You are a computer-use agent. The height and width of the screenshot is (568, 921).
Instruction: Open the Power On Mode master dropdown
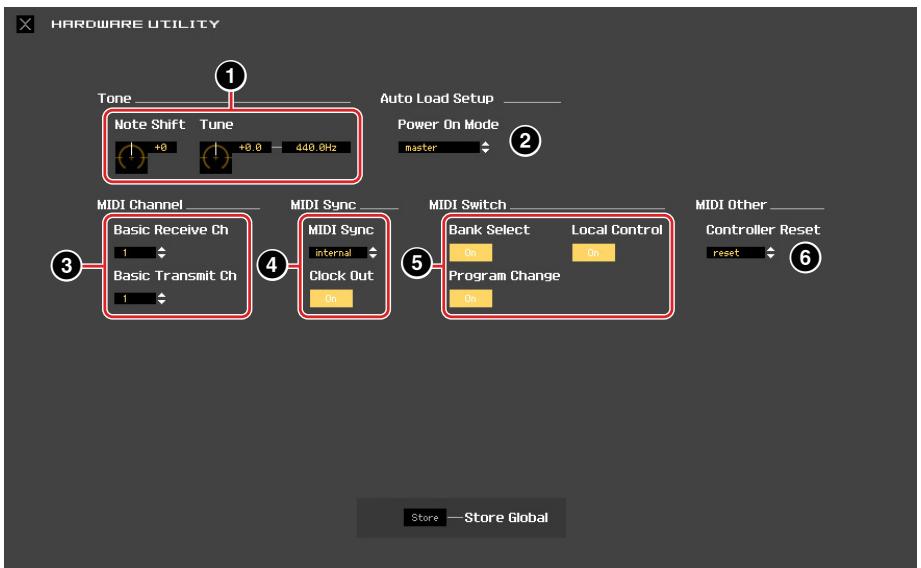pyautogui.click(x=439, y=147)
